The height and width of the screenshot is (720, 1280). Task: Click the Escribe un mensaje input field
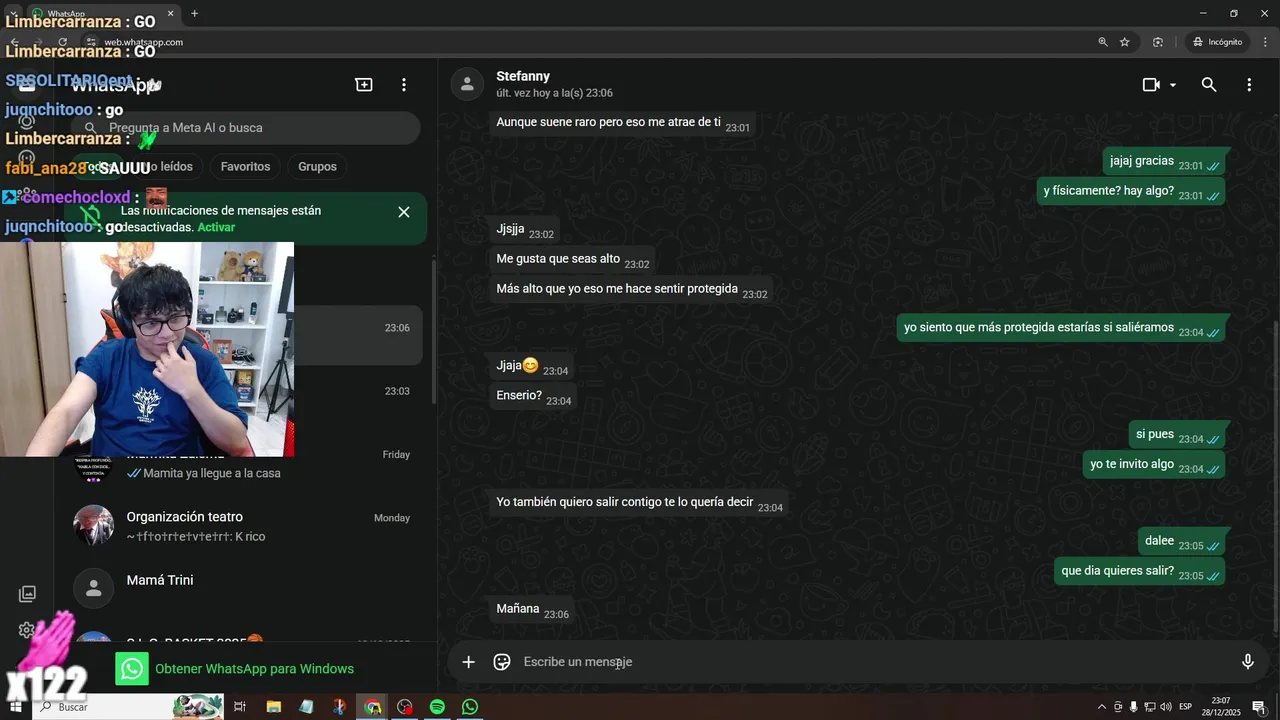(x=870, y=662)
